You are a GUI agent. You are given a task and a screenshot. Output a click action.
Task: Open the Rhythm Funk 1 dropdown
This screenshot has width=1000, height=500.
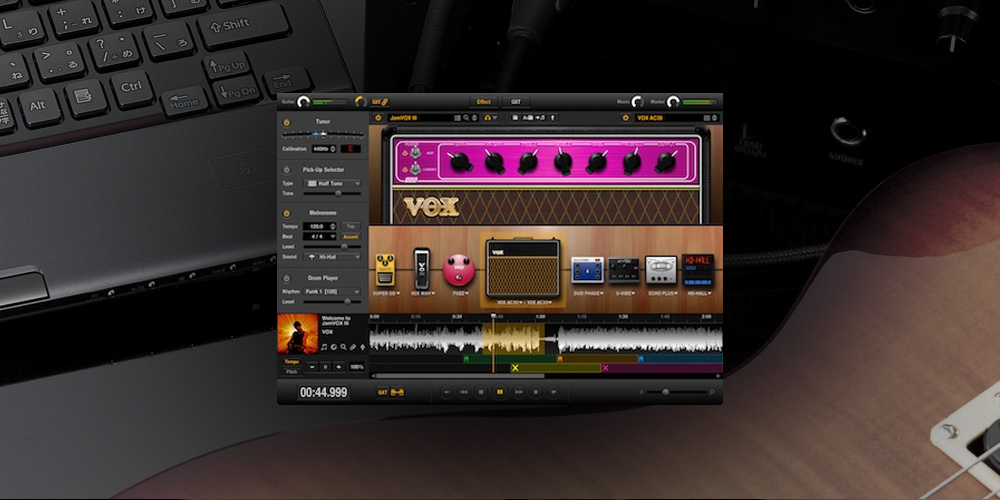pyautogui.click(x=332, y=291)
